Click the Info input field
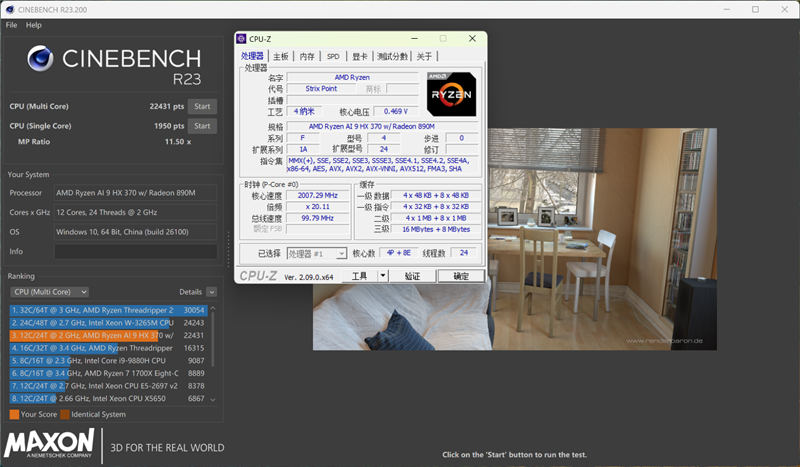 (136, 252)
